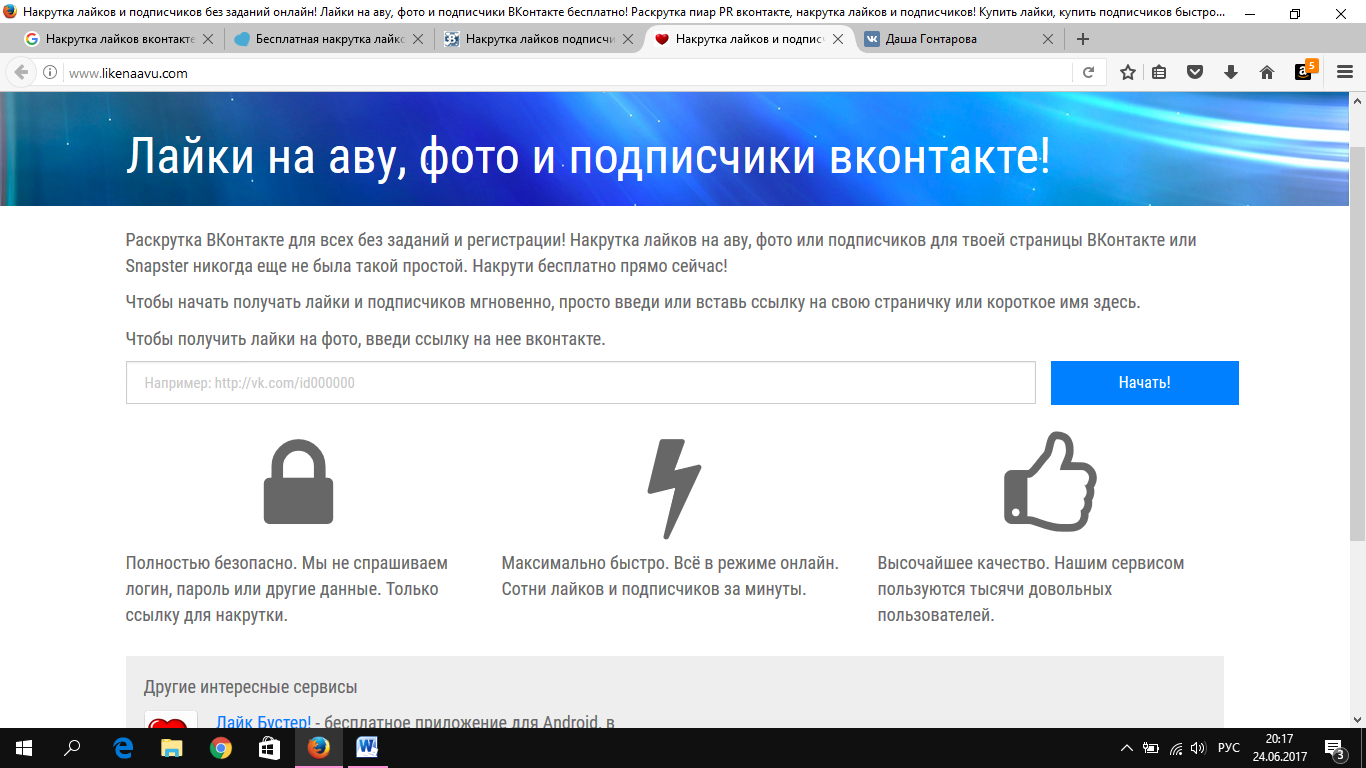Image resolution: width=1366 pixels, height=768 pixels.
Task: Open the Firefox hamburger menu
Action: point(1345,72)
